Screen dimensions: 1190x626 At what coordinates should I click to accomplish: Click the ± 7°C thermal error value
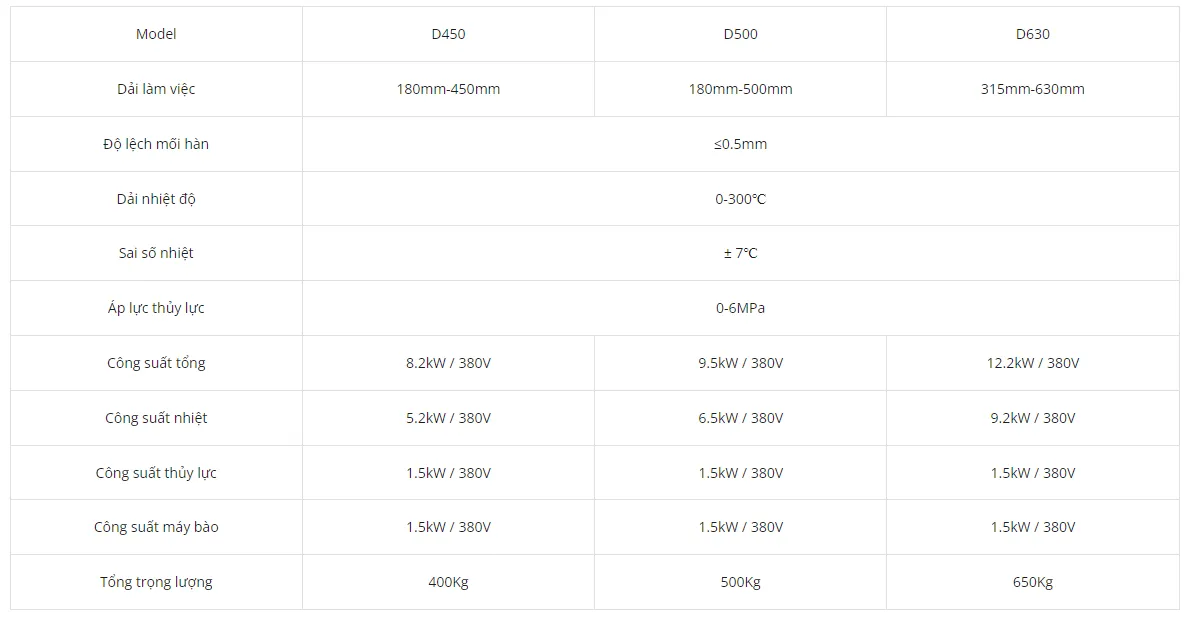[740, 253]
